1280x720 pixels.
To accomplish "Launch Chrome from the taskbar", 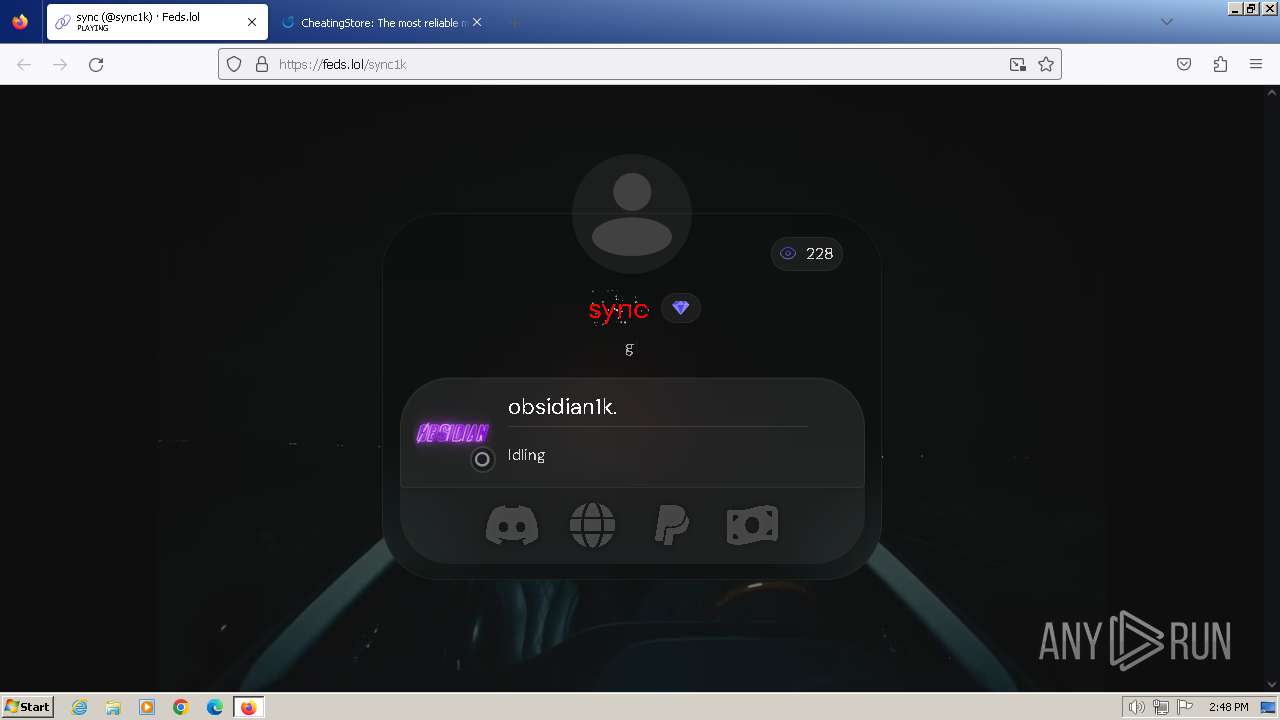I will [181, 707].
